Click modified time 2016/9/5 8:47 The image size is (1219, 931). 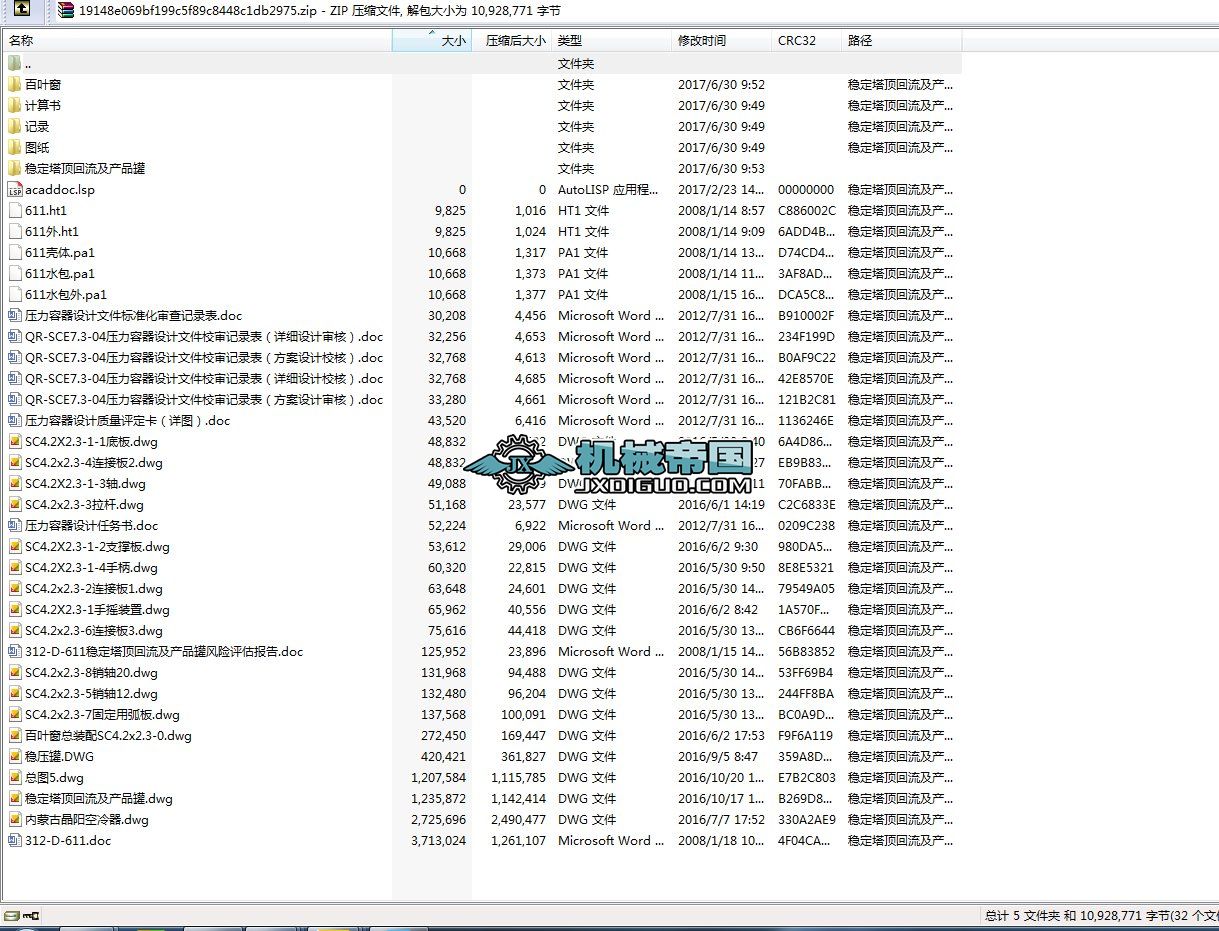718,756
